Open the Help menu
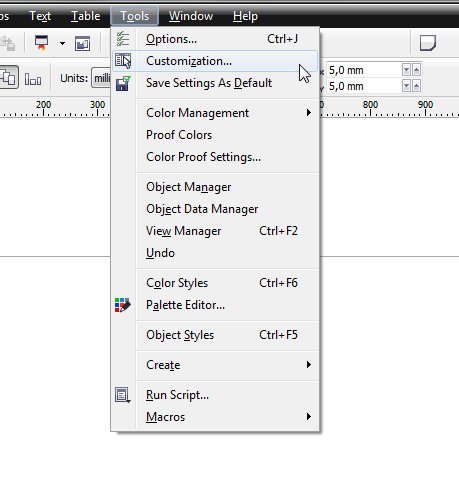 tap(245, 16)
